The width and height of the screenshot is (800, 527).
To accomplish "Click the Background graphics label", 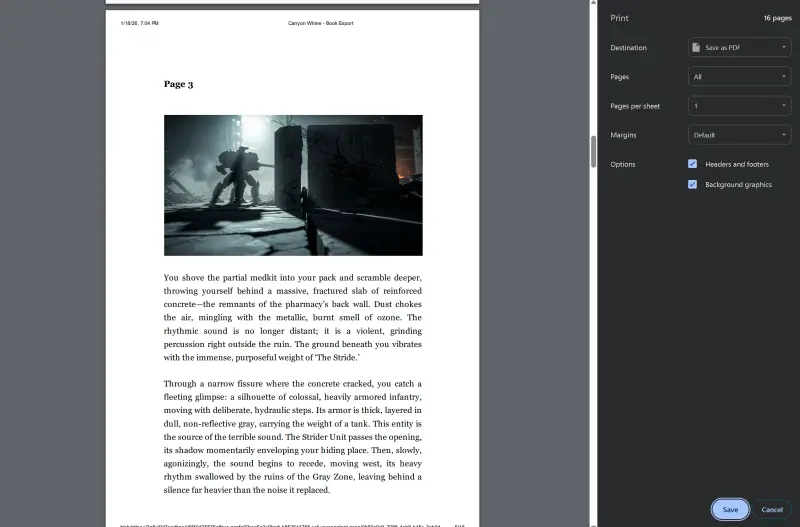I will pos(738,185).
